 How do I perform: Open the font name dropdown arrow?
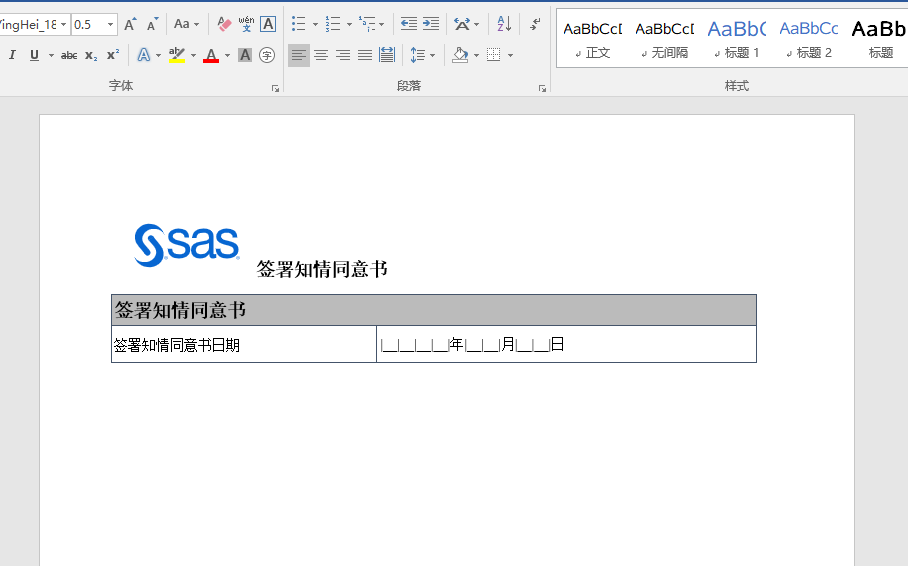click(64, 24)
